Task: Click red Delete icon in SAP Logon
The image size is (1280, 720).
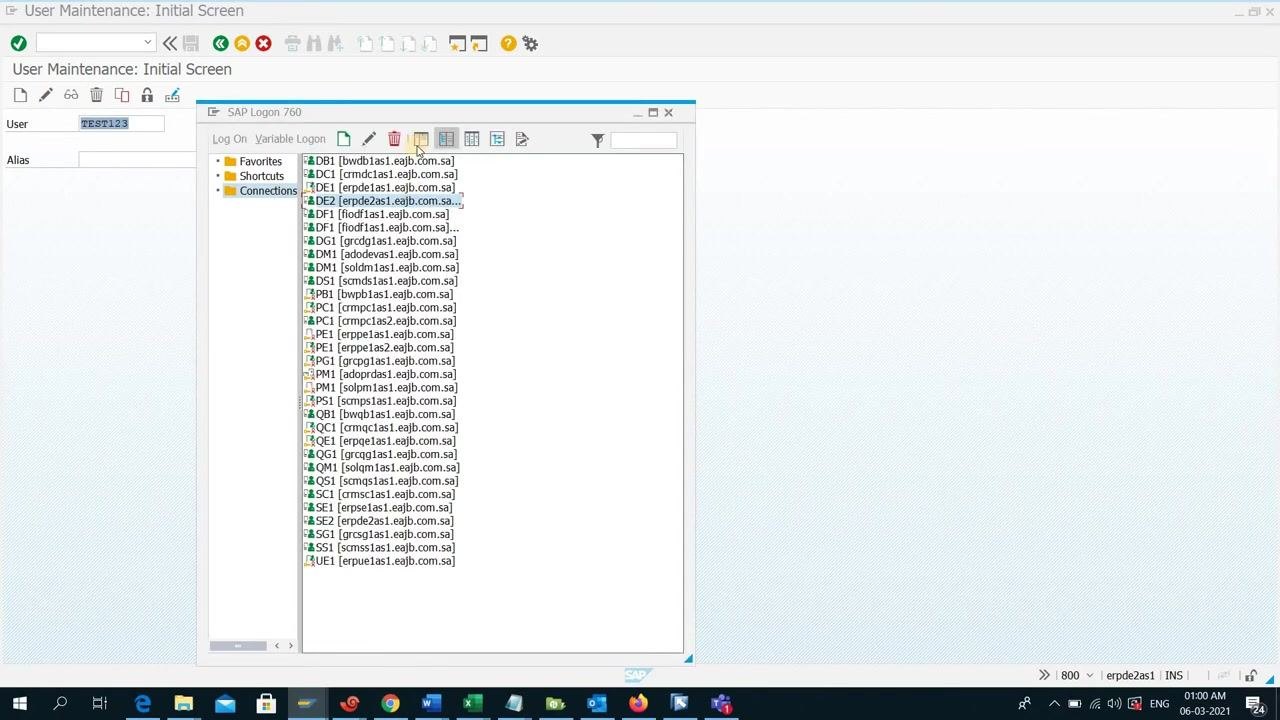Action: click(x=394, y=139)
